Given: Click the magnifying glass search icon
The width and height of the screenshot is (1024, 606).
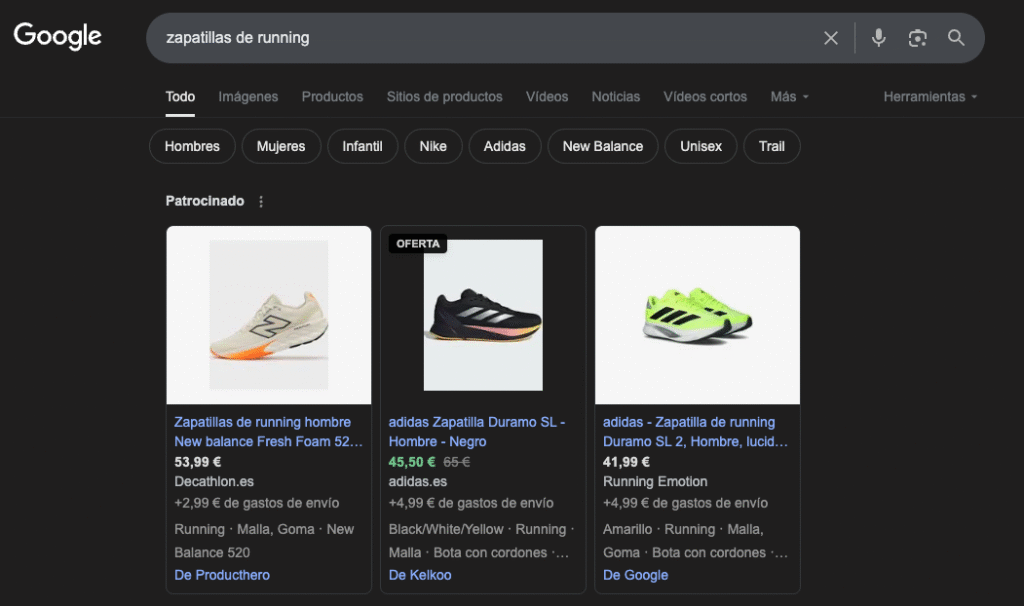Looking at the screenshot, I should (x=956, y=38).
